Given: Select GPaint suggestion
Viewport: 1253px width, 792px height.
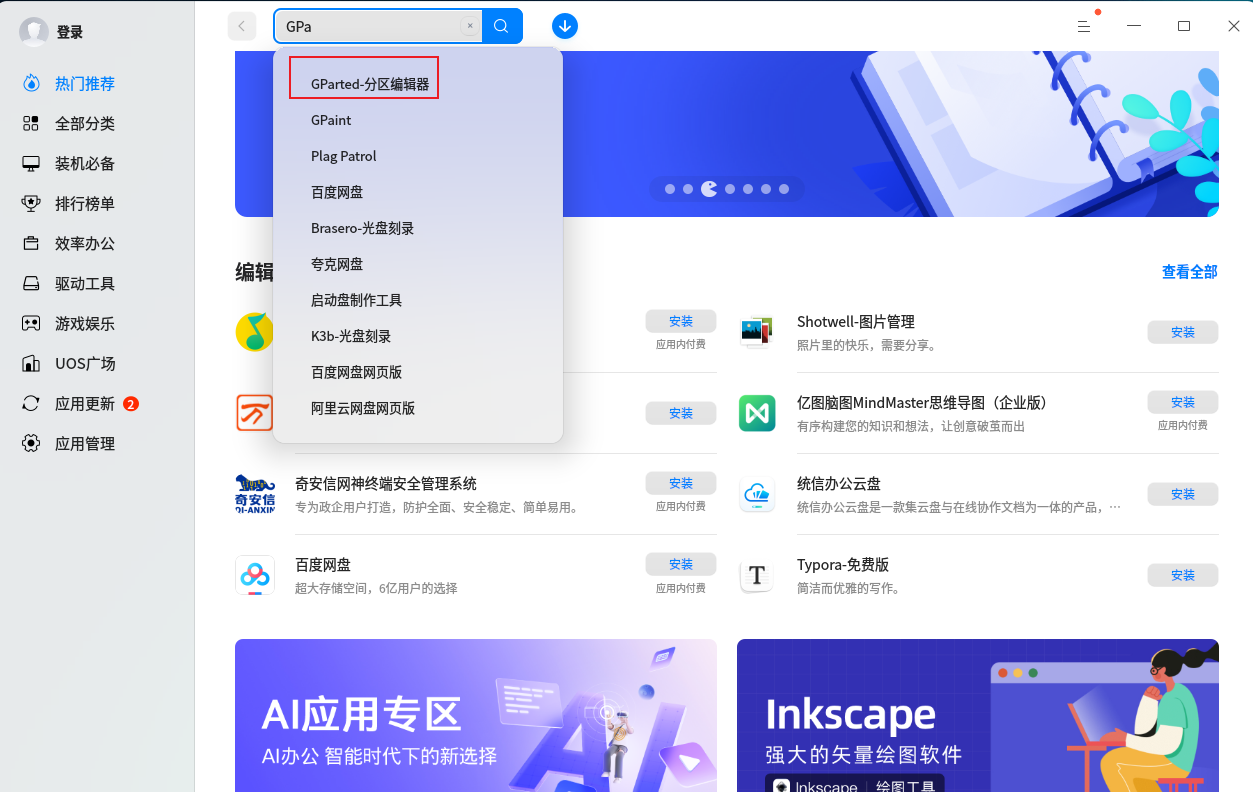Looking at the screenshot, I should [331, 120].
